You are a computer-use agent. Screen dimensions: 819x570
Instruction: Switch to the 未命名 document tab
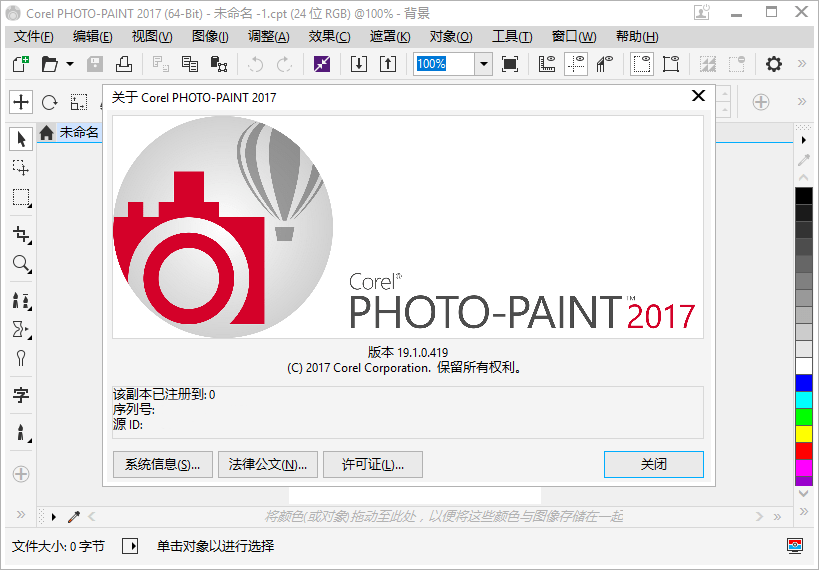[79, 133]
